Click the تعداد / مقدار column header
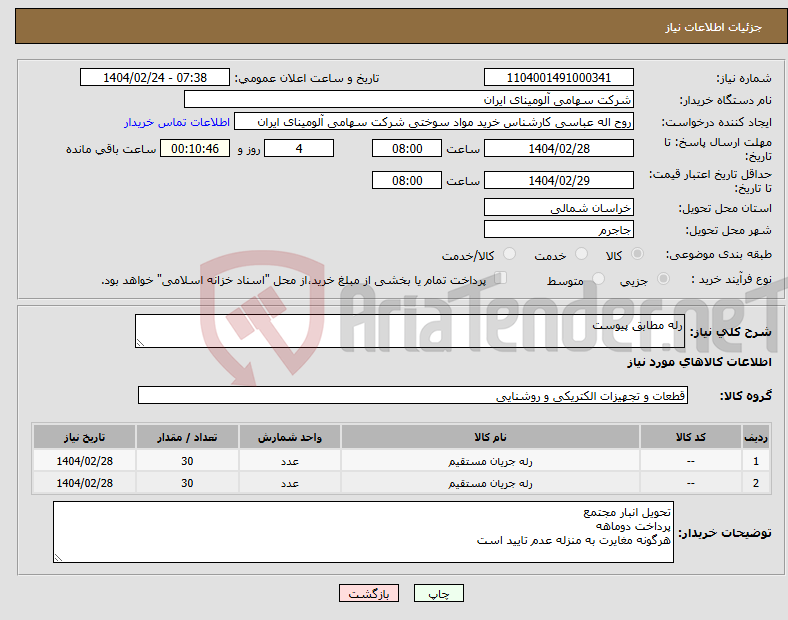Screen dimensions: 788x620 (187, 437)
